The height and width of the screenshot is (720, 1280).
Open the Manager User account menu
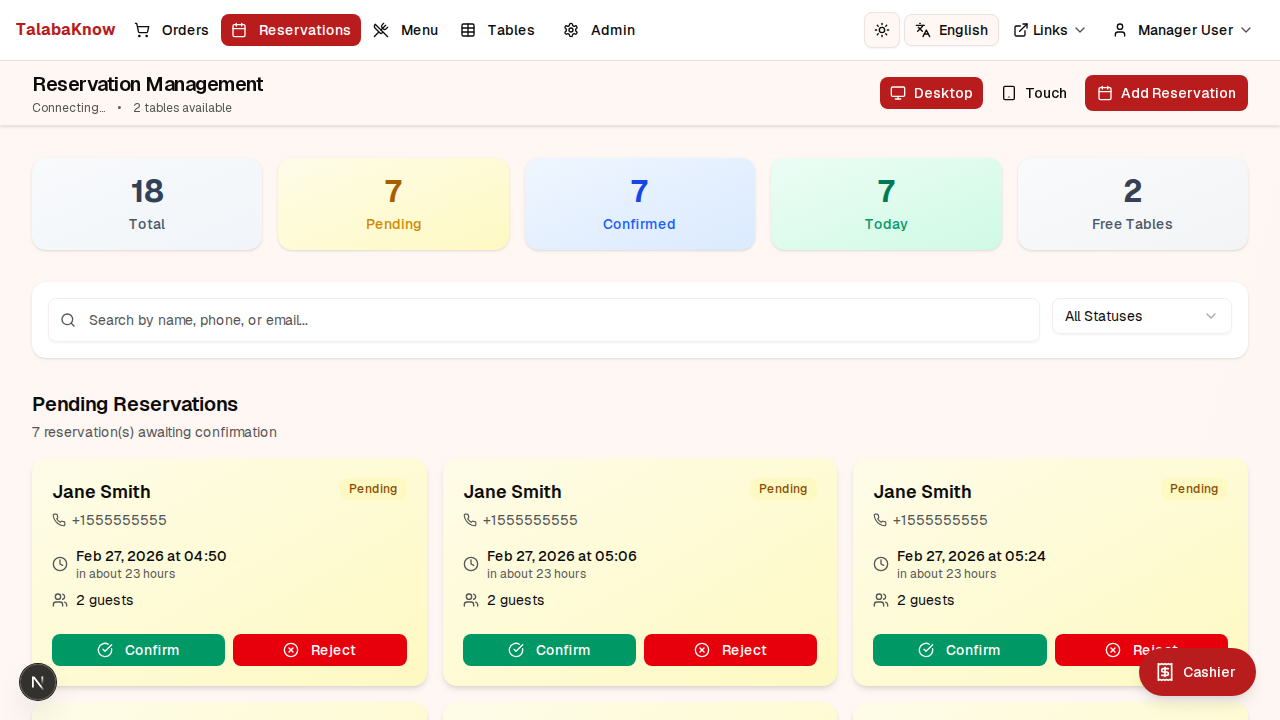coord(1181,30)
